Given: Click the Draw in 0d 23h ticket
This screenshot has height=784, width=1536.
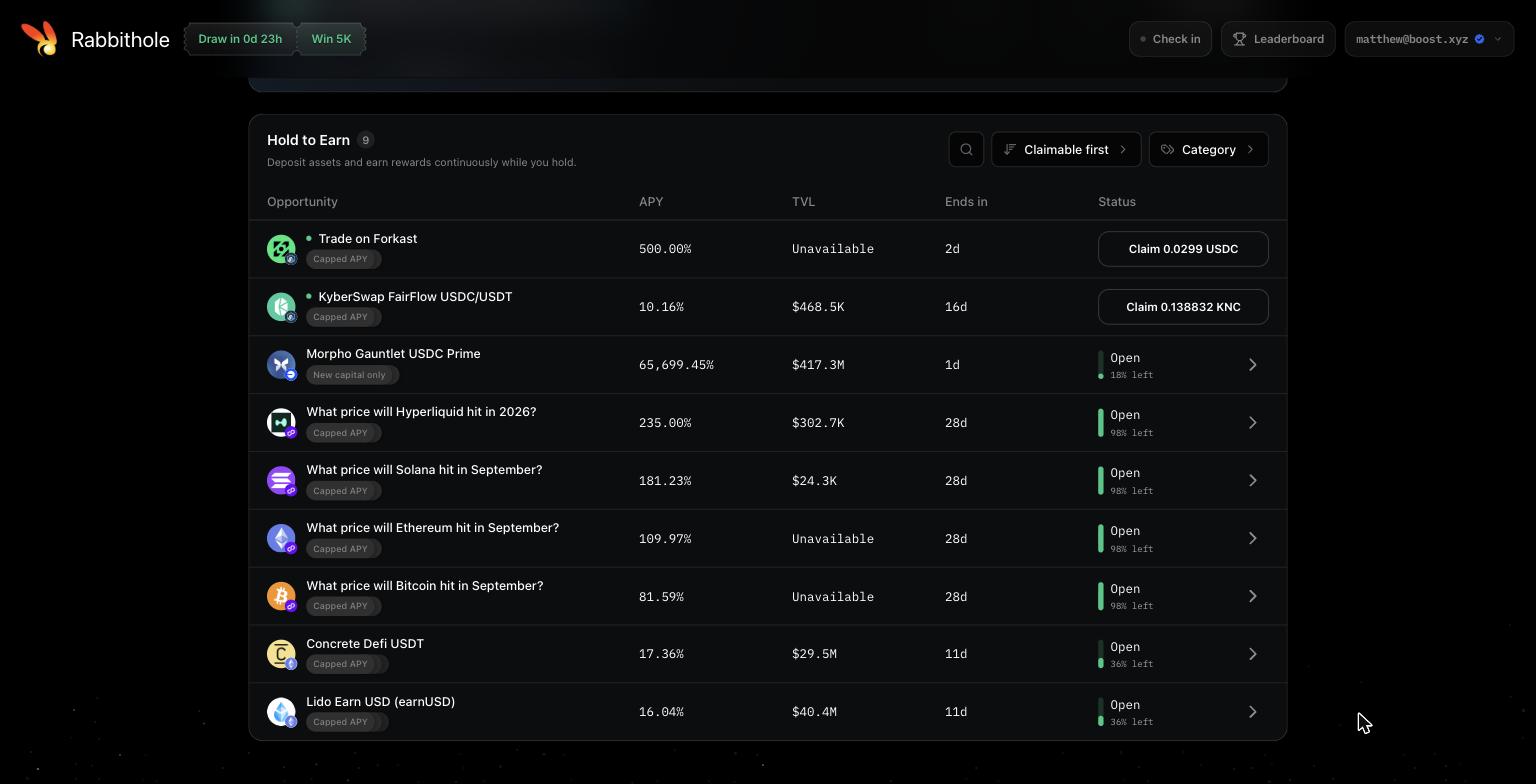Looking at the screenshot, I should coord(240,39).
